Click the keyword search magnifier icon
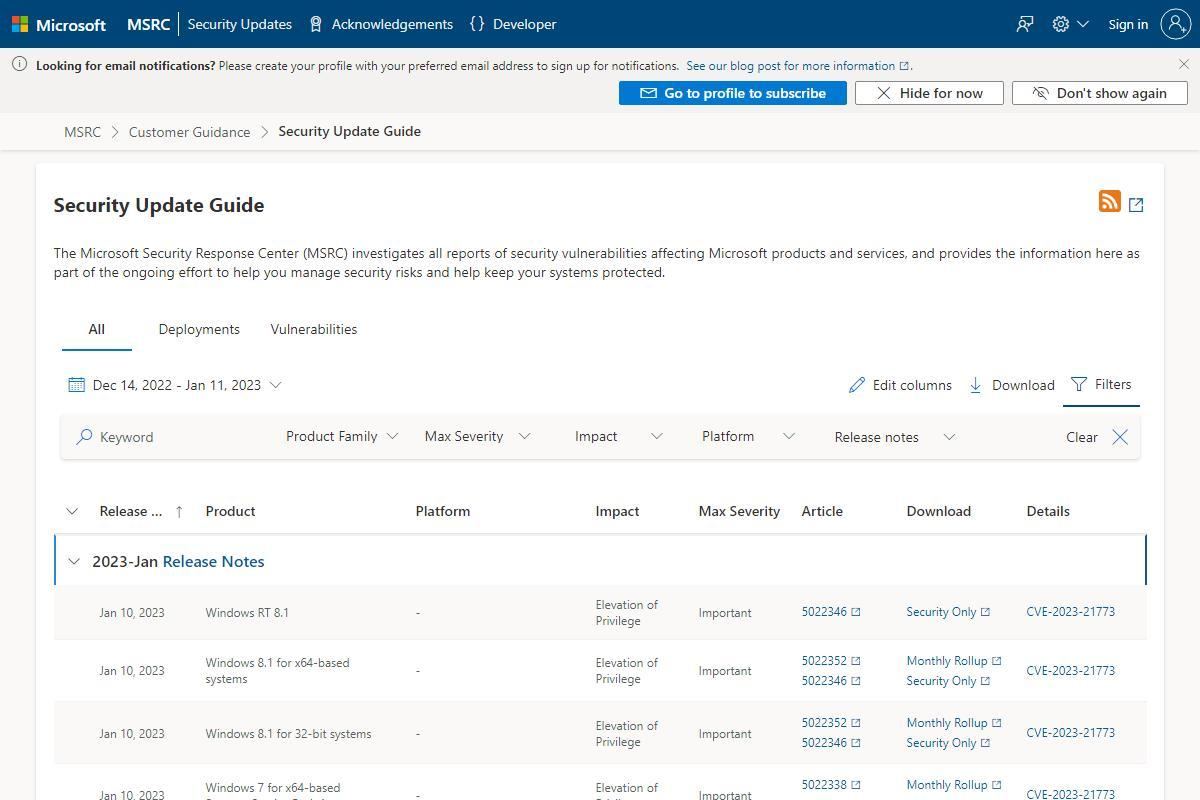The image size is (1200, 800). point(85,437)
